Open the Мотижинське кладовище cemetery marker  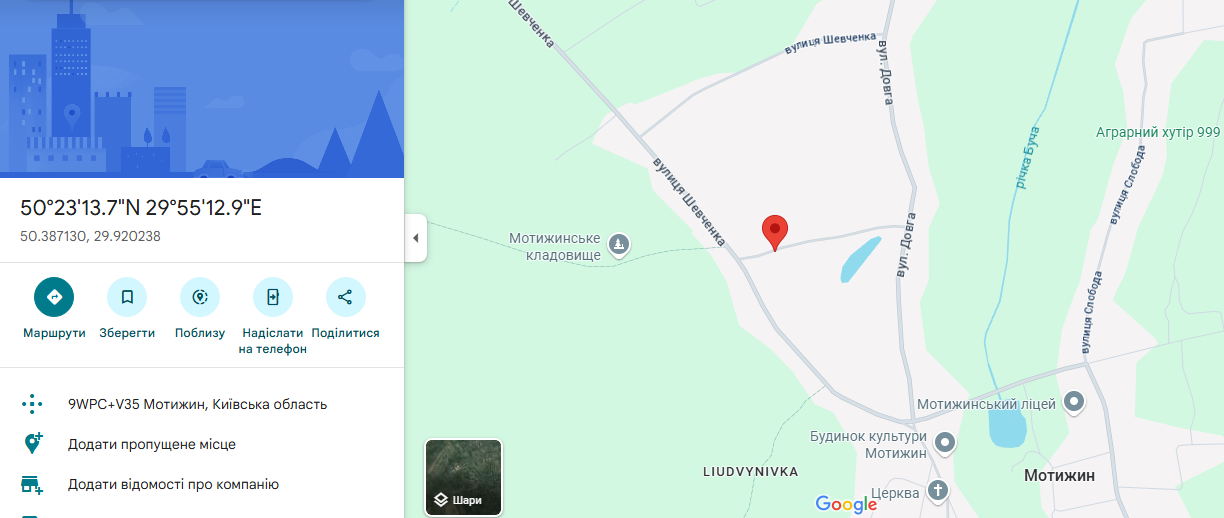tap(619, 244)
